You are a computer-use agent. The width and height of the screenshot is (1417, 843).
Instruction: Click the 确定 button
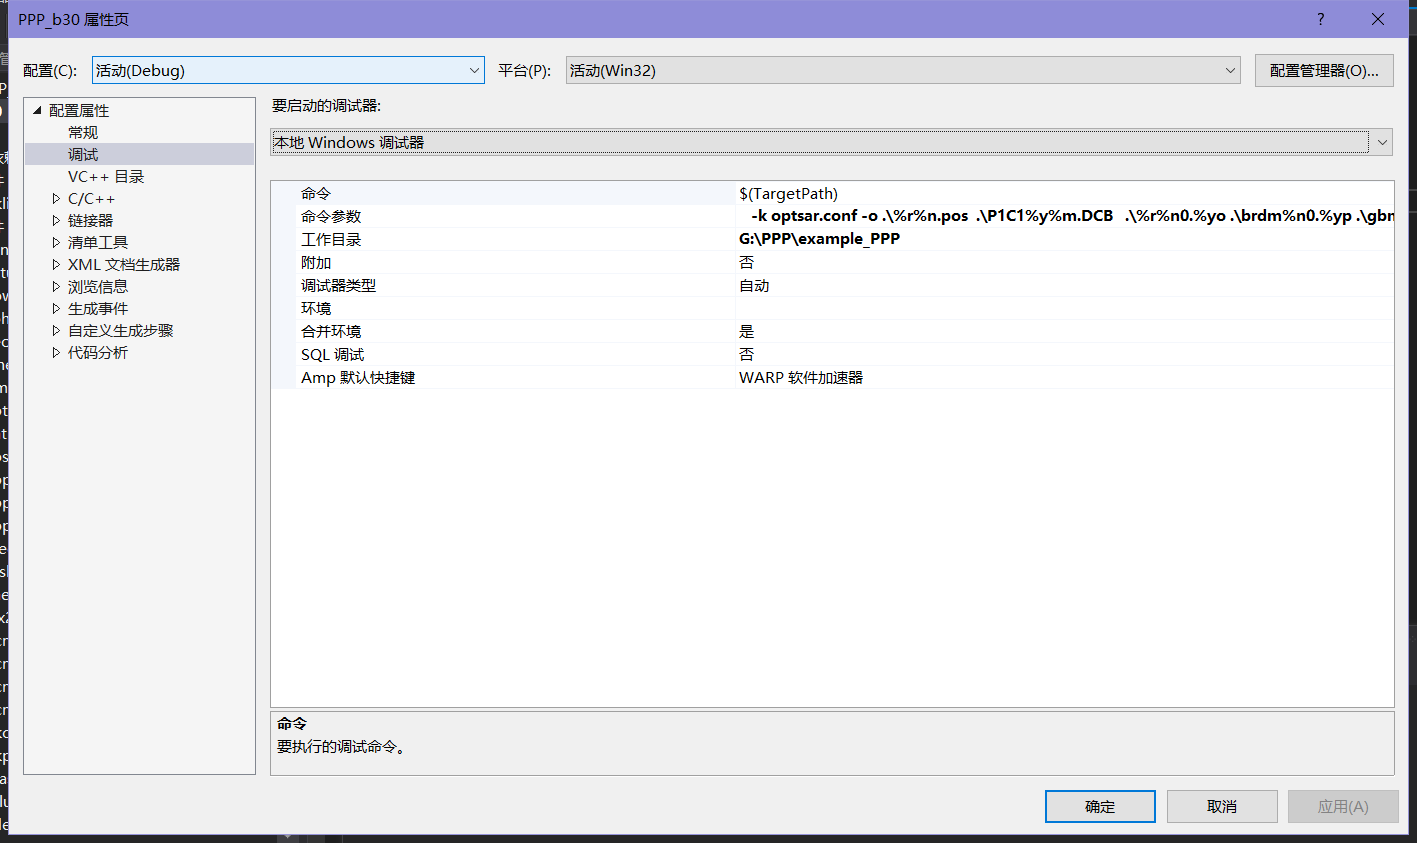tap(1100, 806)
